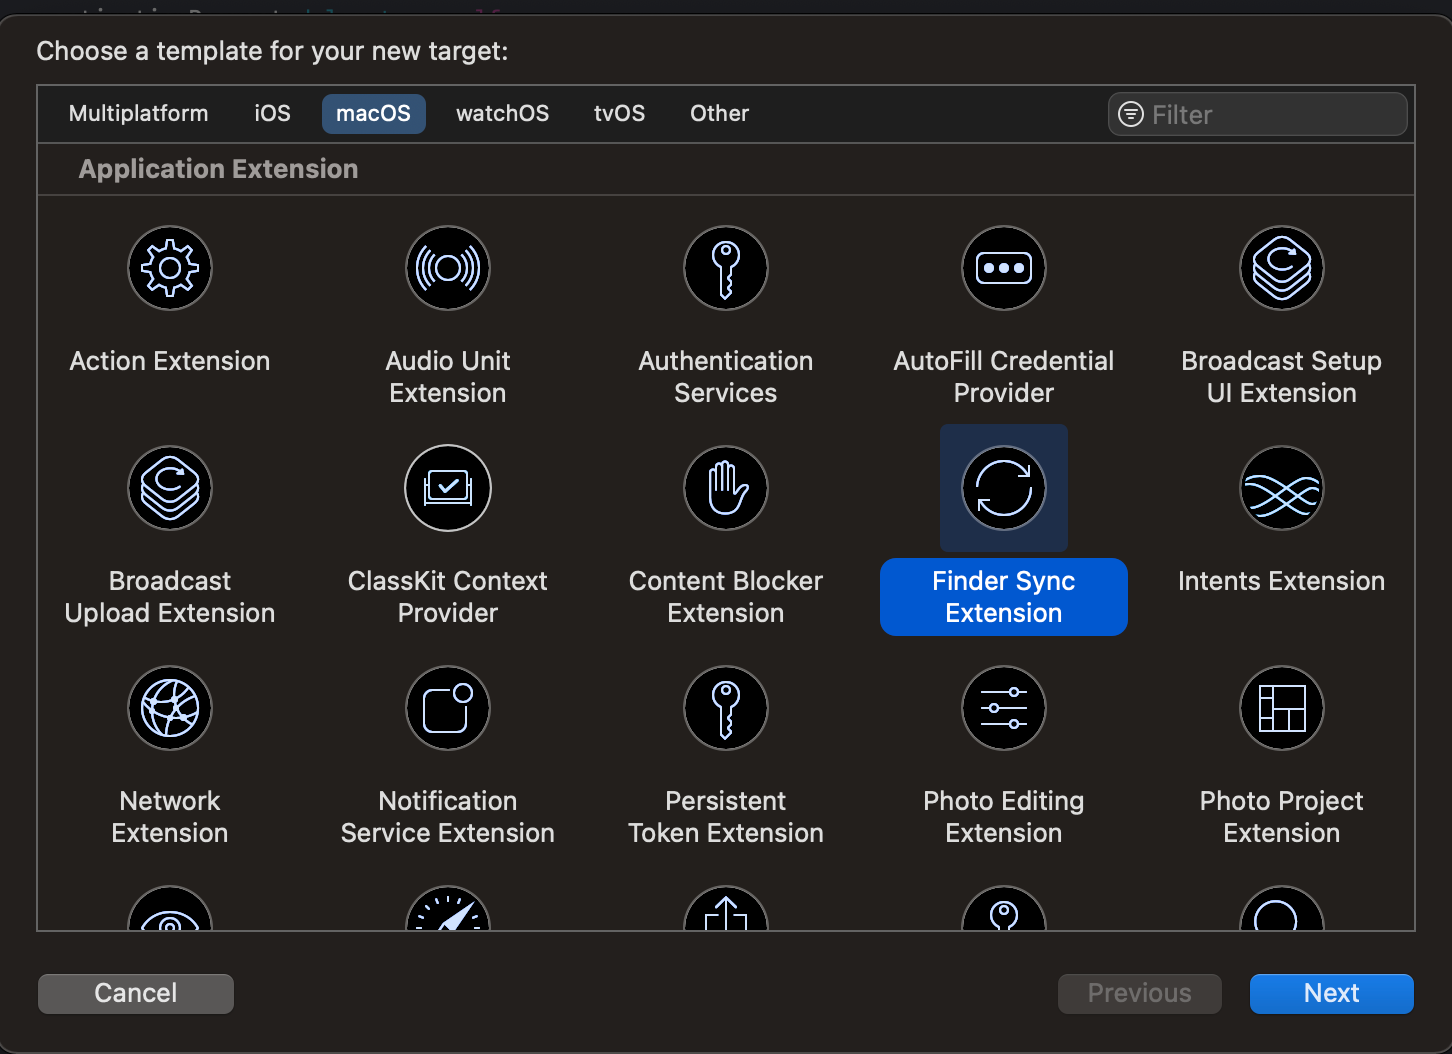This screenshot has height=1054, width=1452.
Task: Click the dimmed Previous button
Action: [x=1140, y=993]
